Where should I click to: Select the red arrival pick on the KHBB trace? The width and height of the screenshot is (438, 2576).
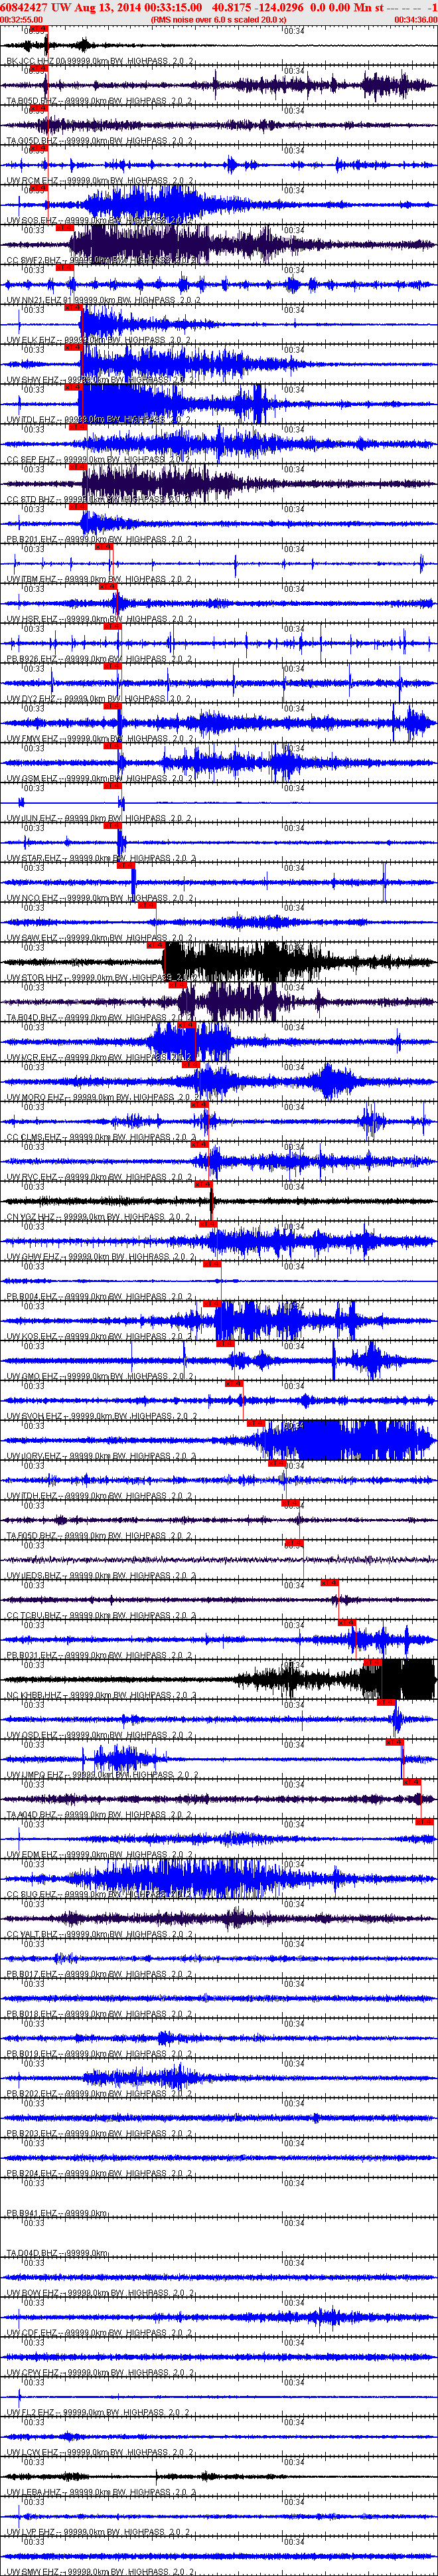(372, 1663)
